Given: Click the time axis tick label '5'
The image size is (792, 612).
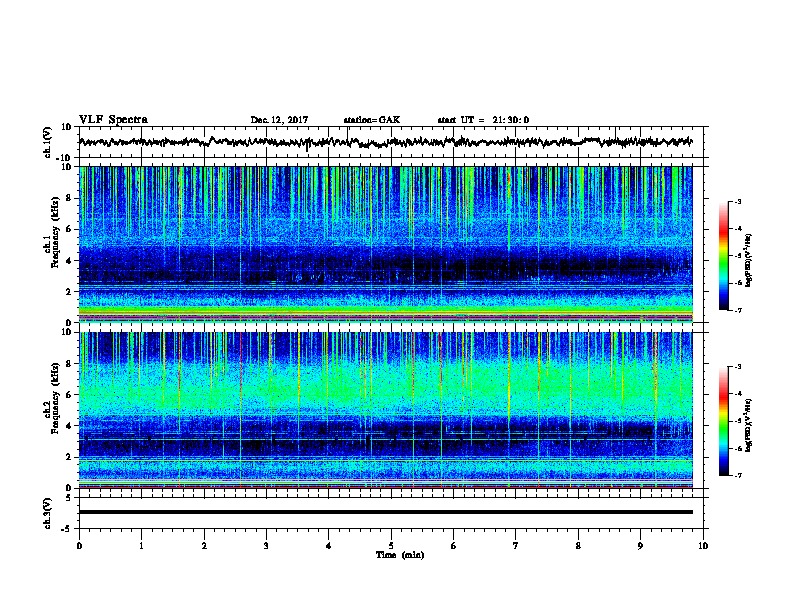Looking at the screenshot, I should [391, 546].
